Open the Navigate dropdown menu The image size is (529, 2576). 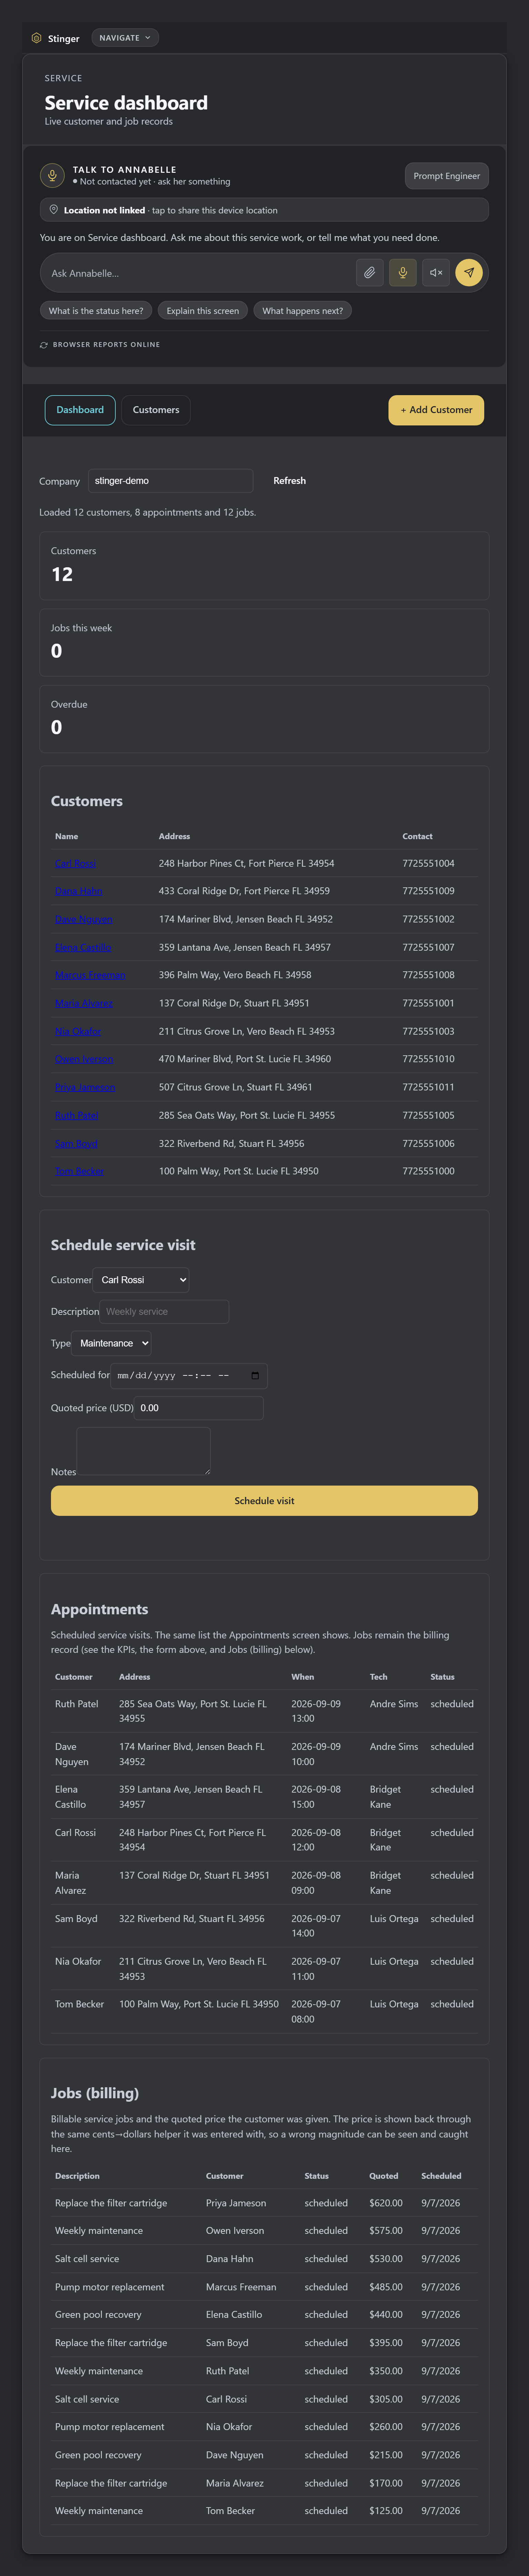(x=125, y=38)
